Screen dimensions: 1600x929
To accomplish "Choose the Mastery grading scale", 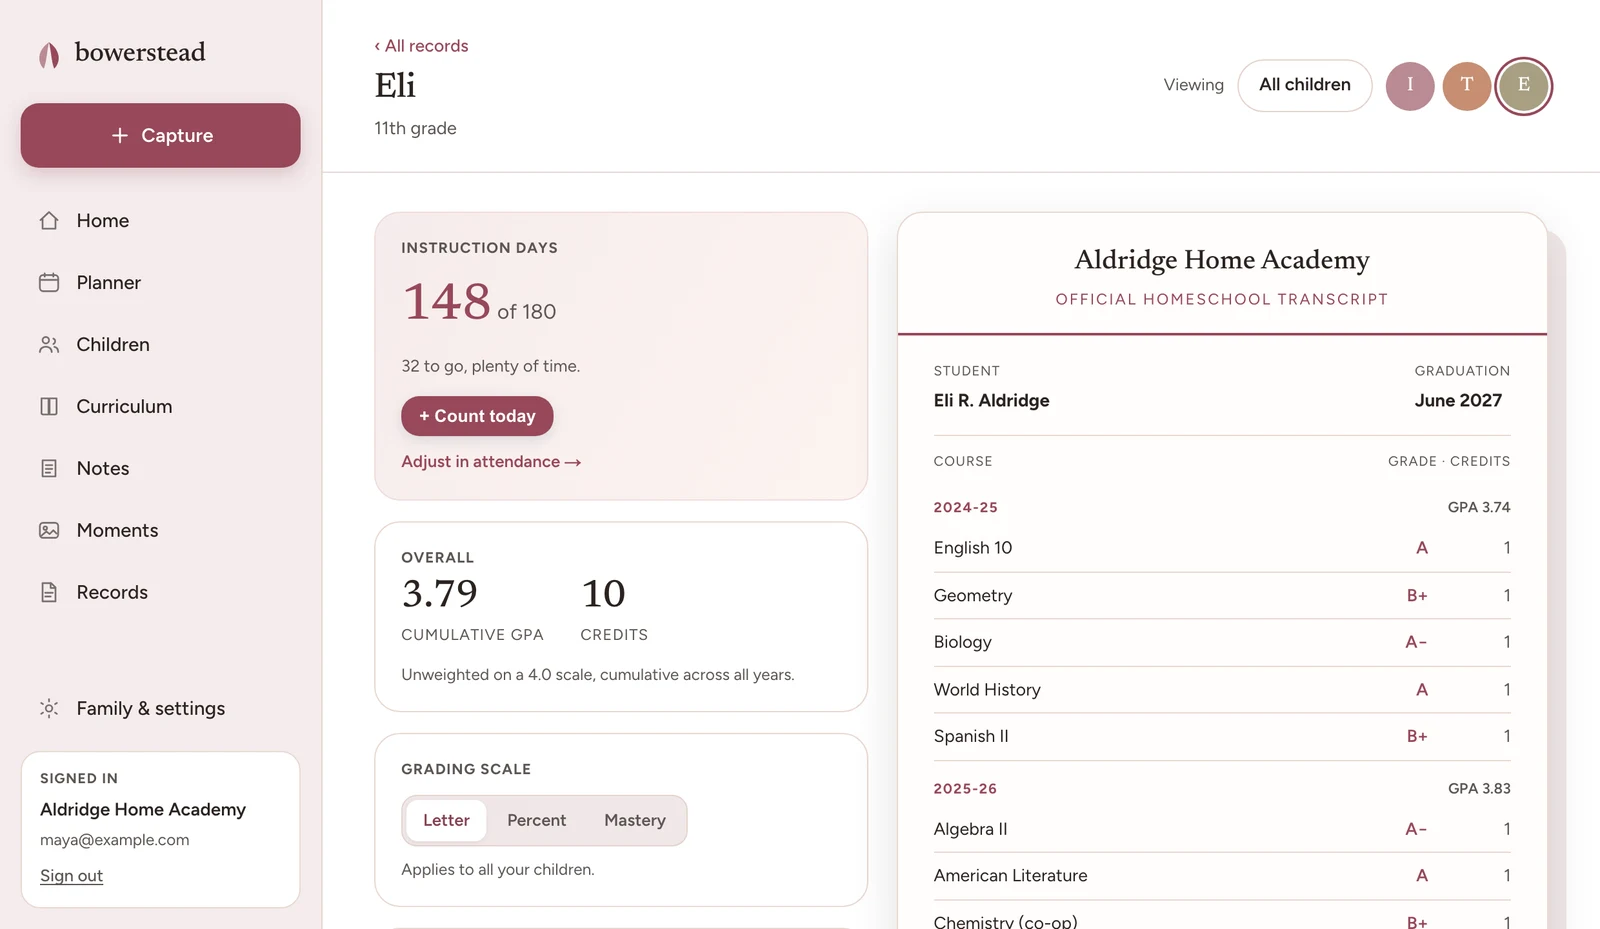I will (634, 820).
